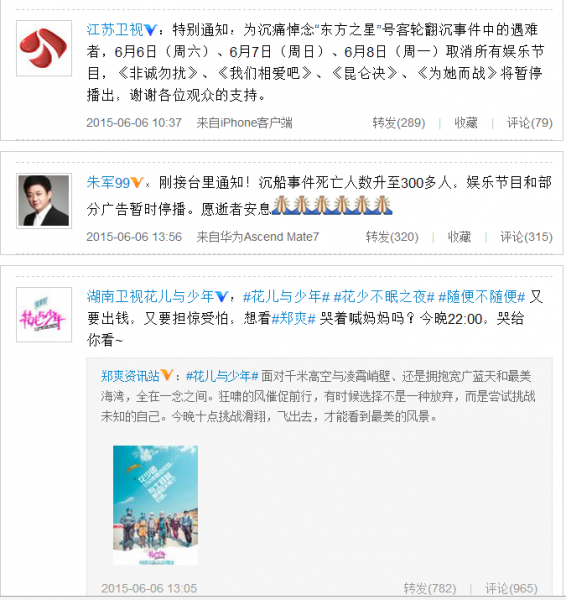Open 朱军99 username link
Image resolution: width=566 pixels, height=600 pixels.
(x=108, y=183)
